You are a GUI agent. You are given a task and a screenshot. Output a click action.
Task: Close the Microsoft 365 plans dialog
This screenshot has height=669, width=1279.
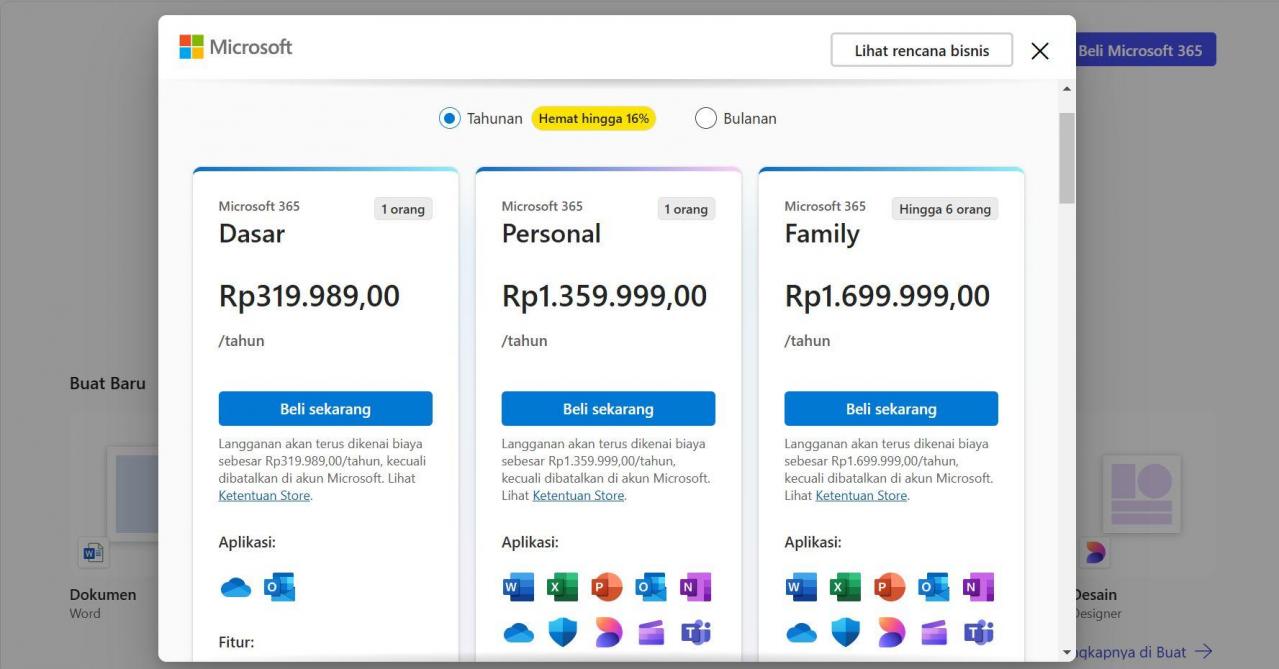pos(1040,51)
